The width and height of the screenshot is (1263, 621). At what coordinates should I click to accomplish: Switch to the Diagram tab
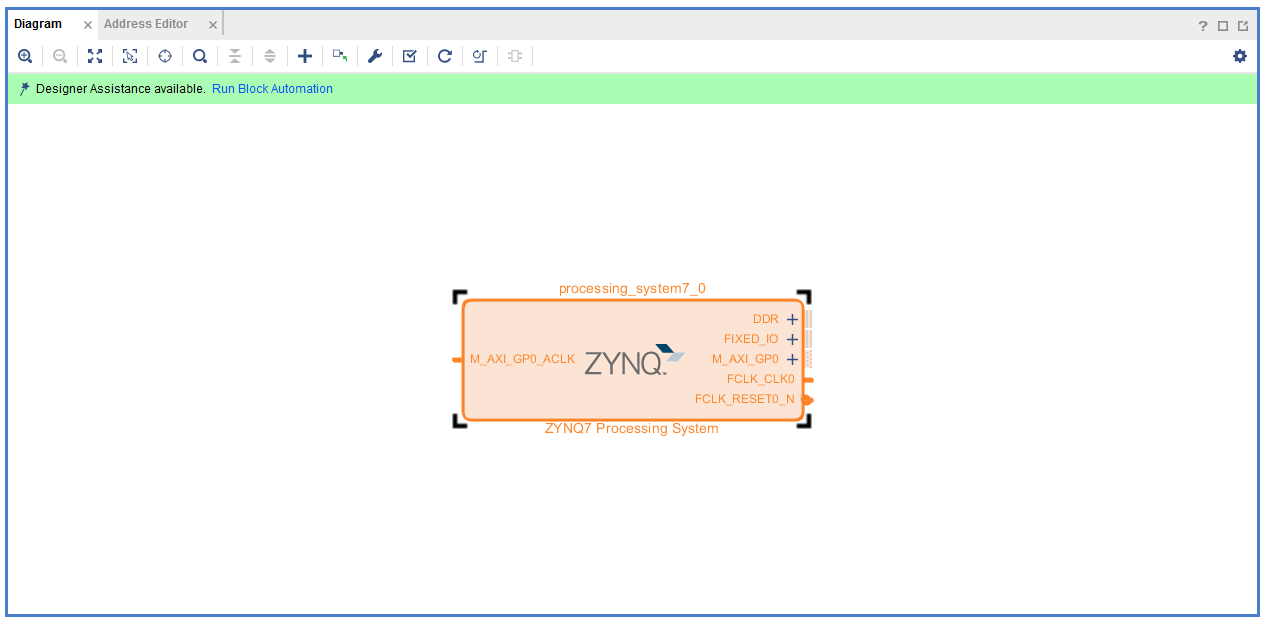(x=38, y=24)
